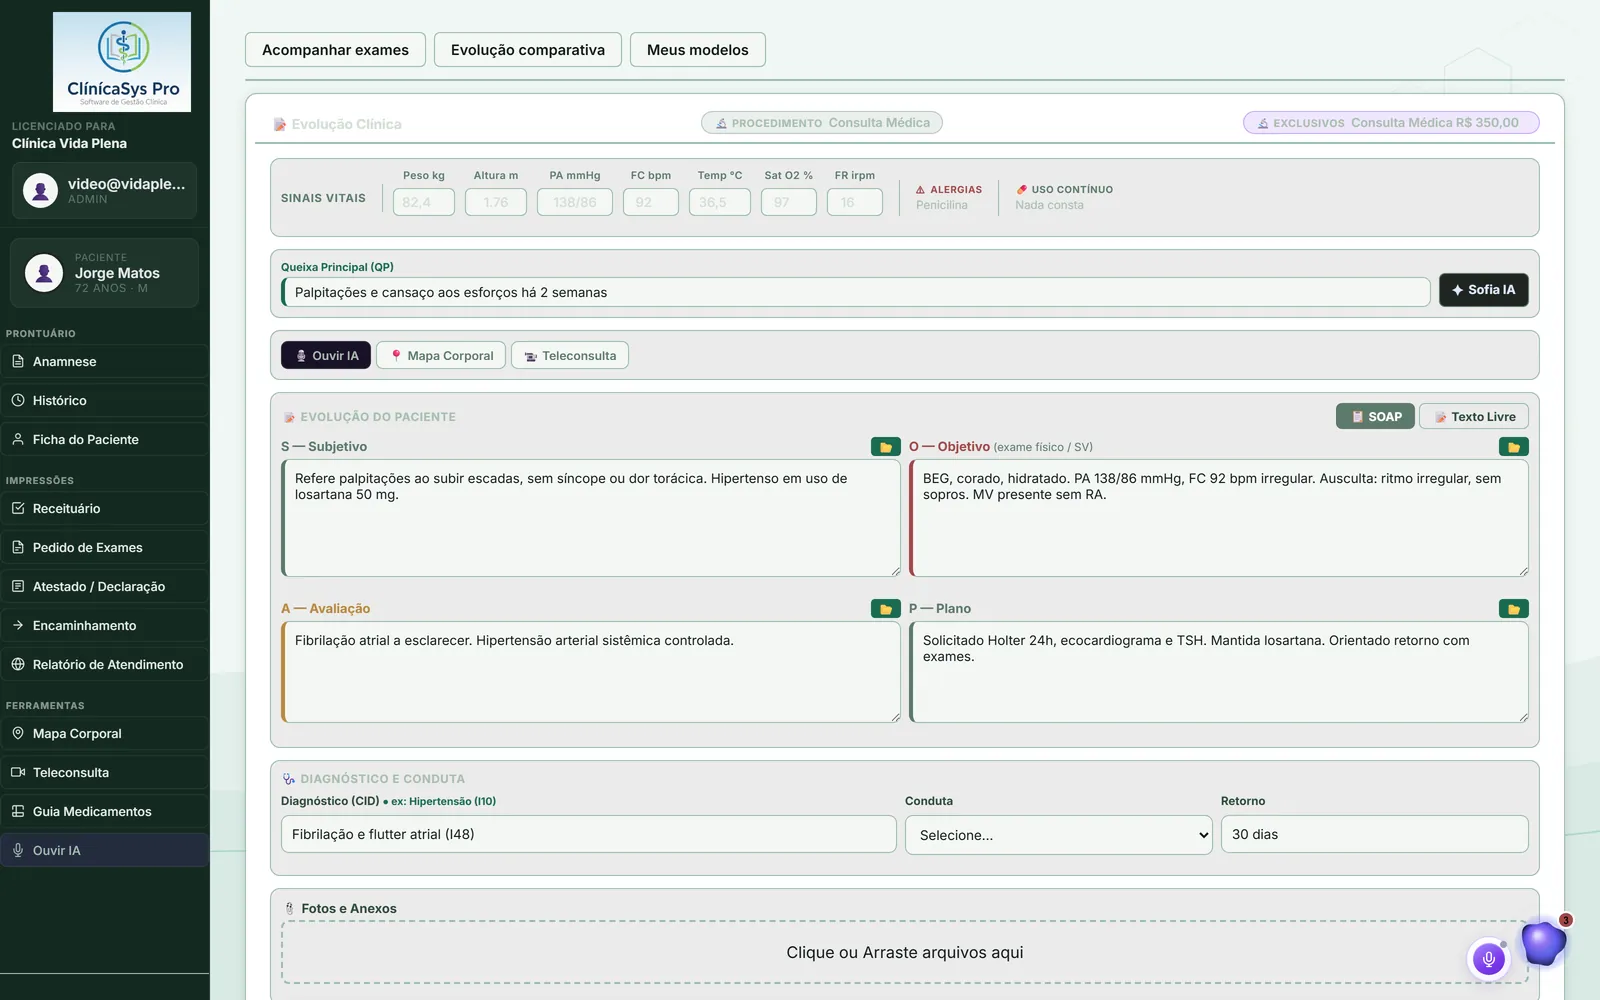Open the blue chat bubble with notification badge
The height and width of the screenshot is (1000, 1600).
[1543, 942]
